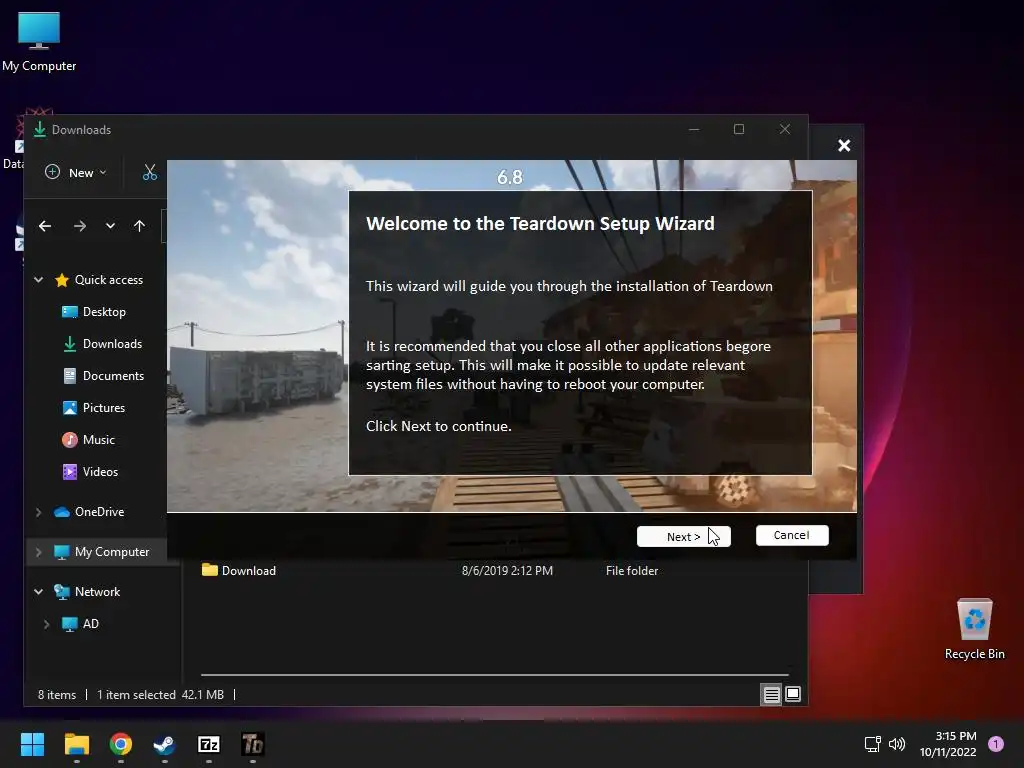
Task: Open Videos from the sidebar
Action: (100, 472)
